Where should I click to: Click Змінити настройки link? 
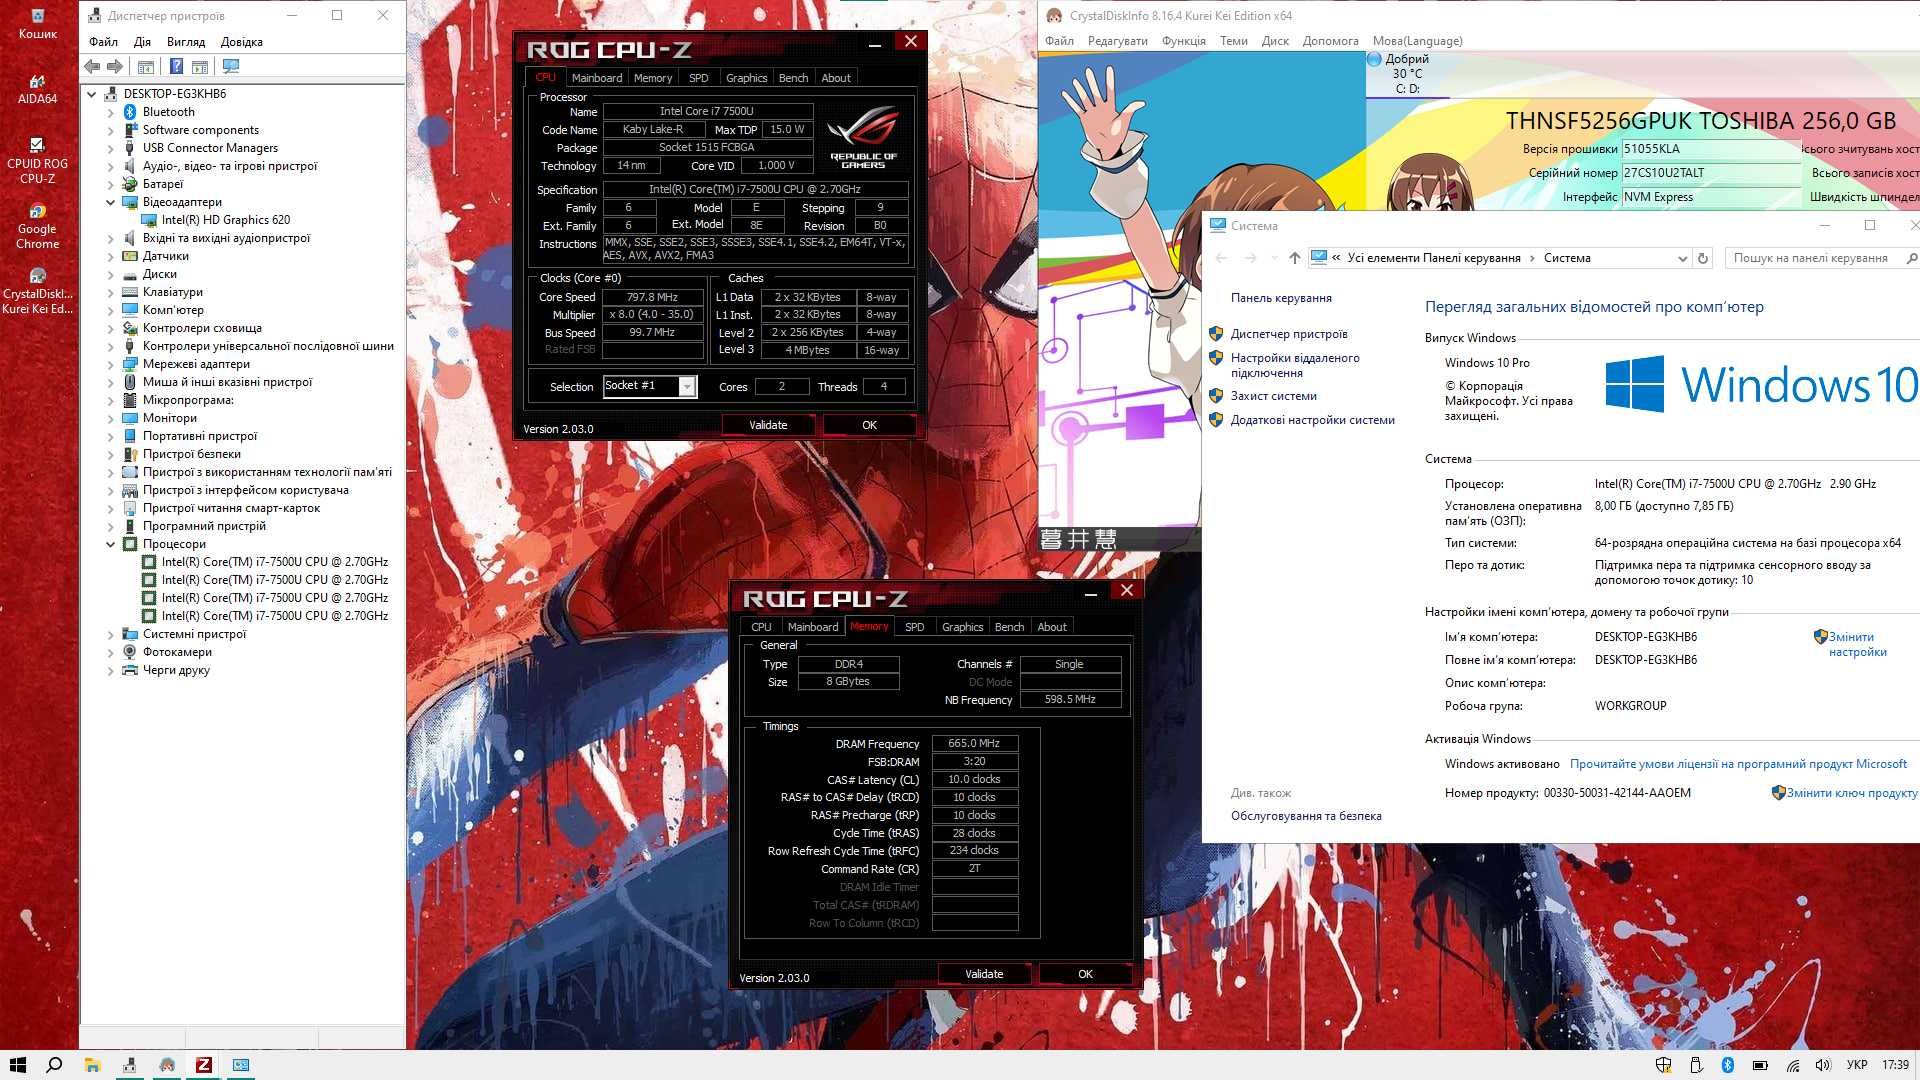pyautogui.click(x=1856, y=644)
